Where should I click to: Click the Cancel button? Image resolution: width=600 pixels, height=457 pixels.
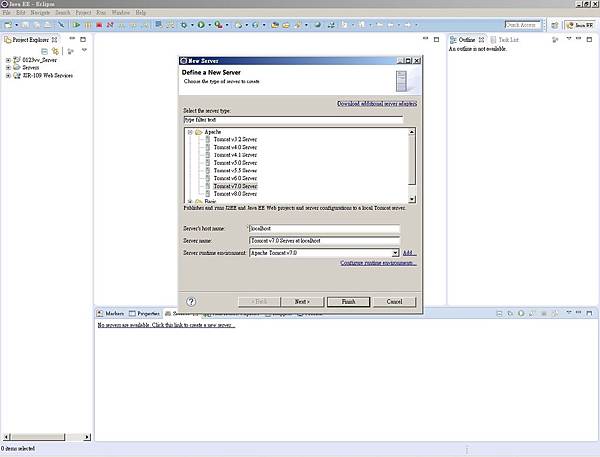[x=394, y=302]
